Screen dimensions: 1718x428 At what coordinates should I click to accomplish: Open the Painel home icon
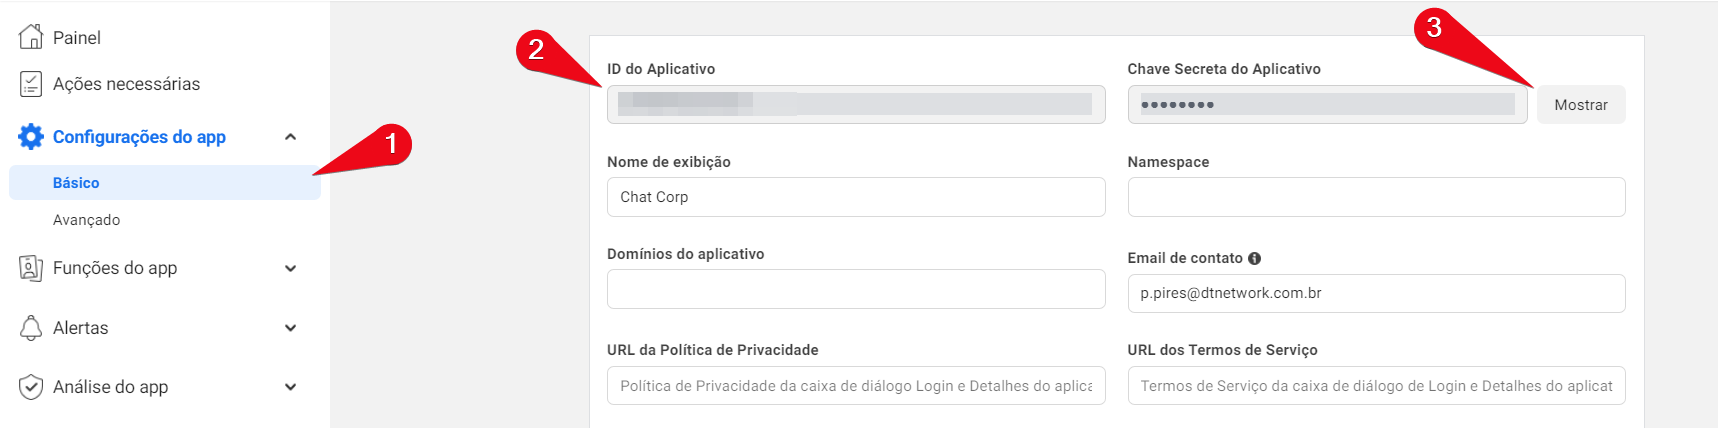[31, 37]
